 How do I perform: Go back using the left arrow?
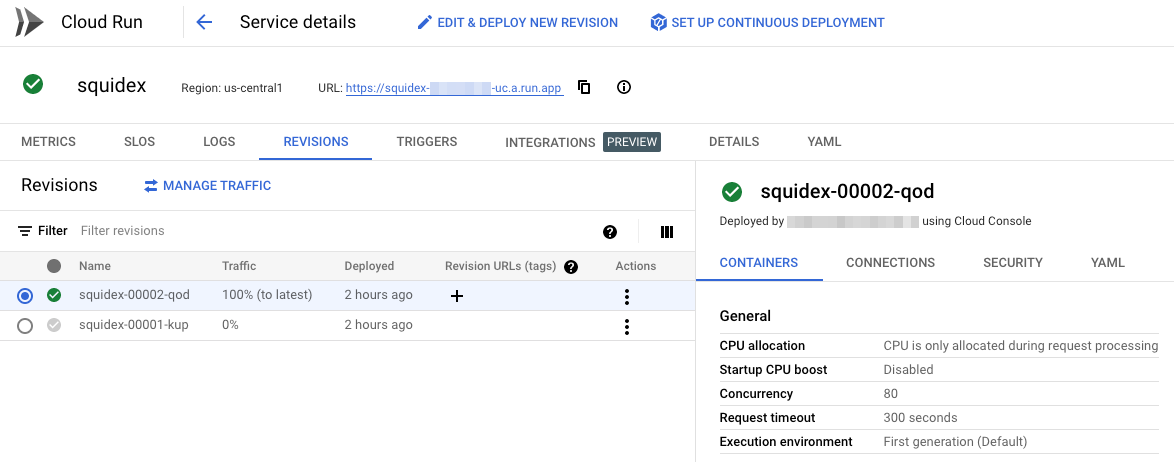point(204,22)
